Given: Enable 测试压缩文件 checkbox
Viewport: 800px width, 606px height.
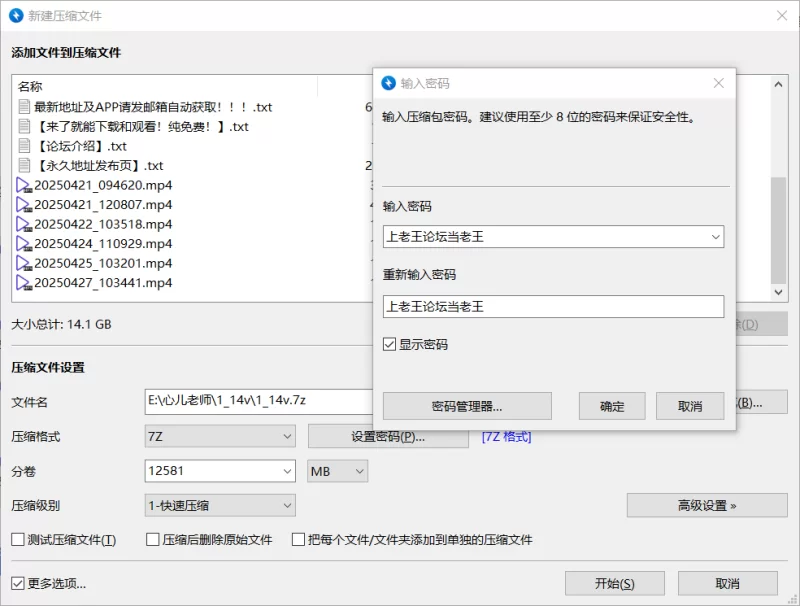Looking at the screenshot, I should pos(18,540).
